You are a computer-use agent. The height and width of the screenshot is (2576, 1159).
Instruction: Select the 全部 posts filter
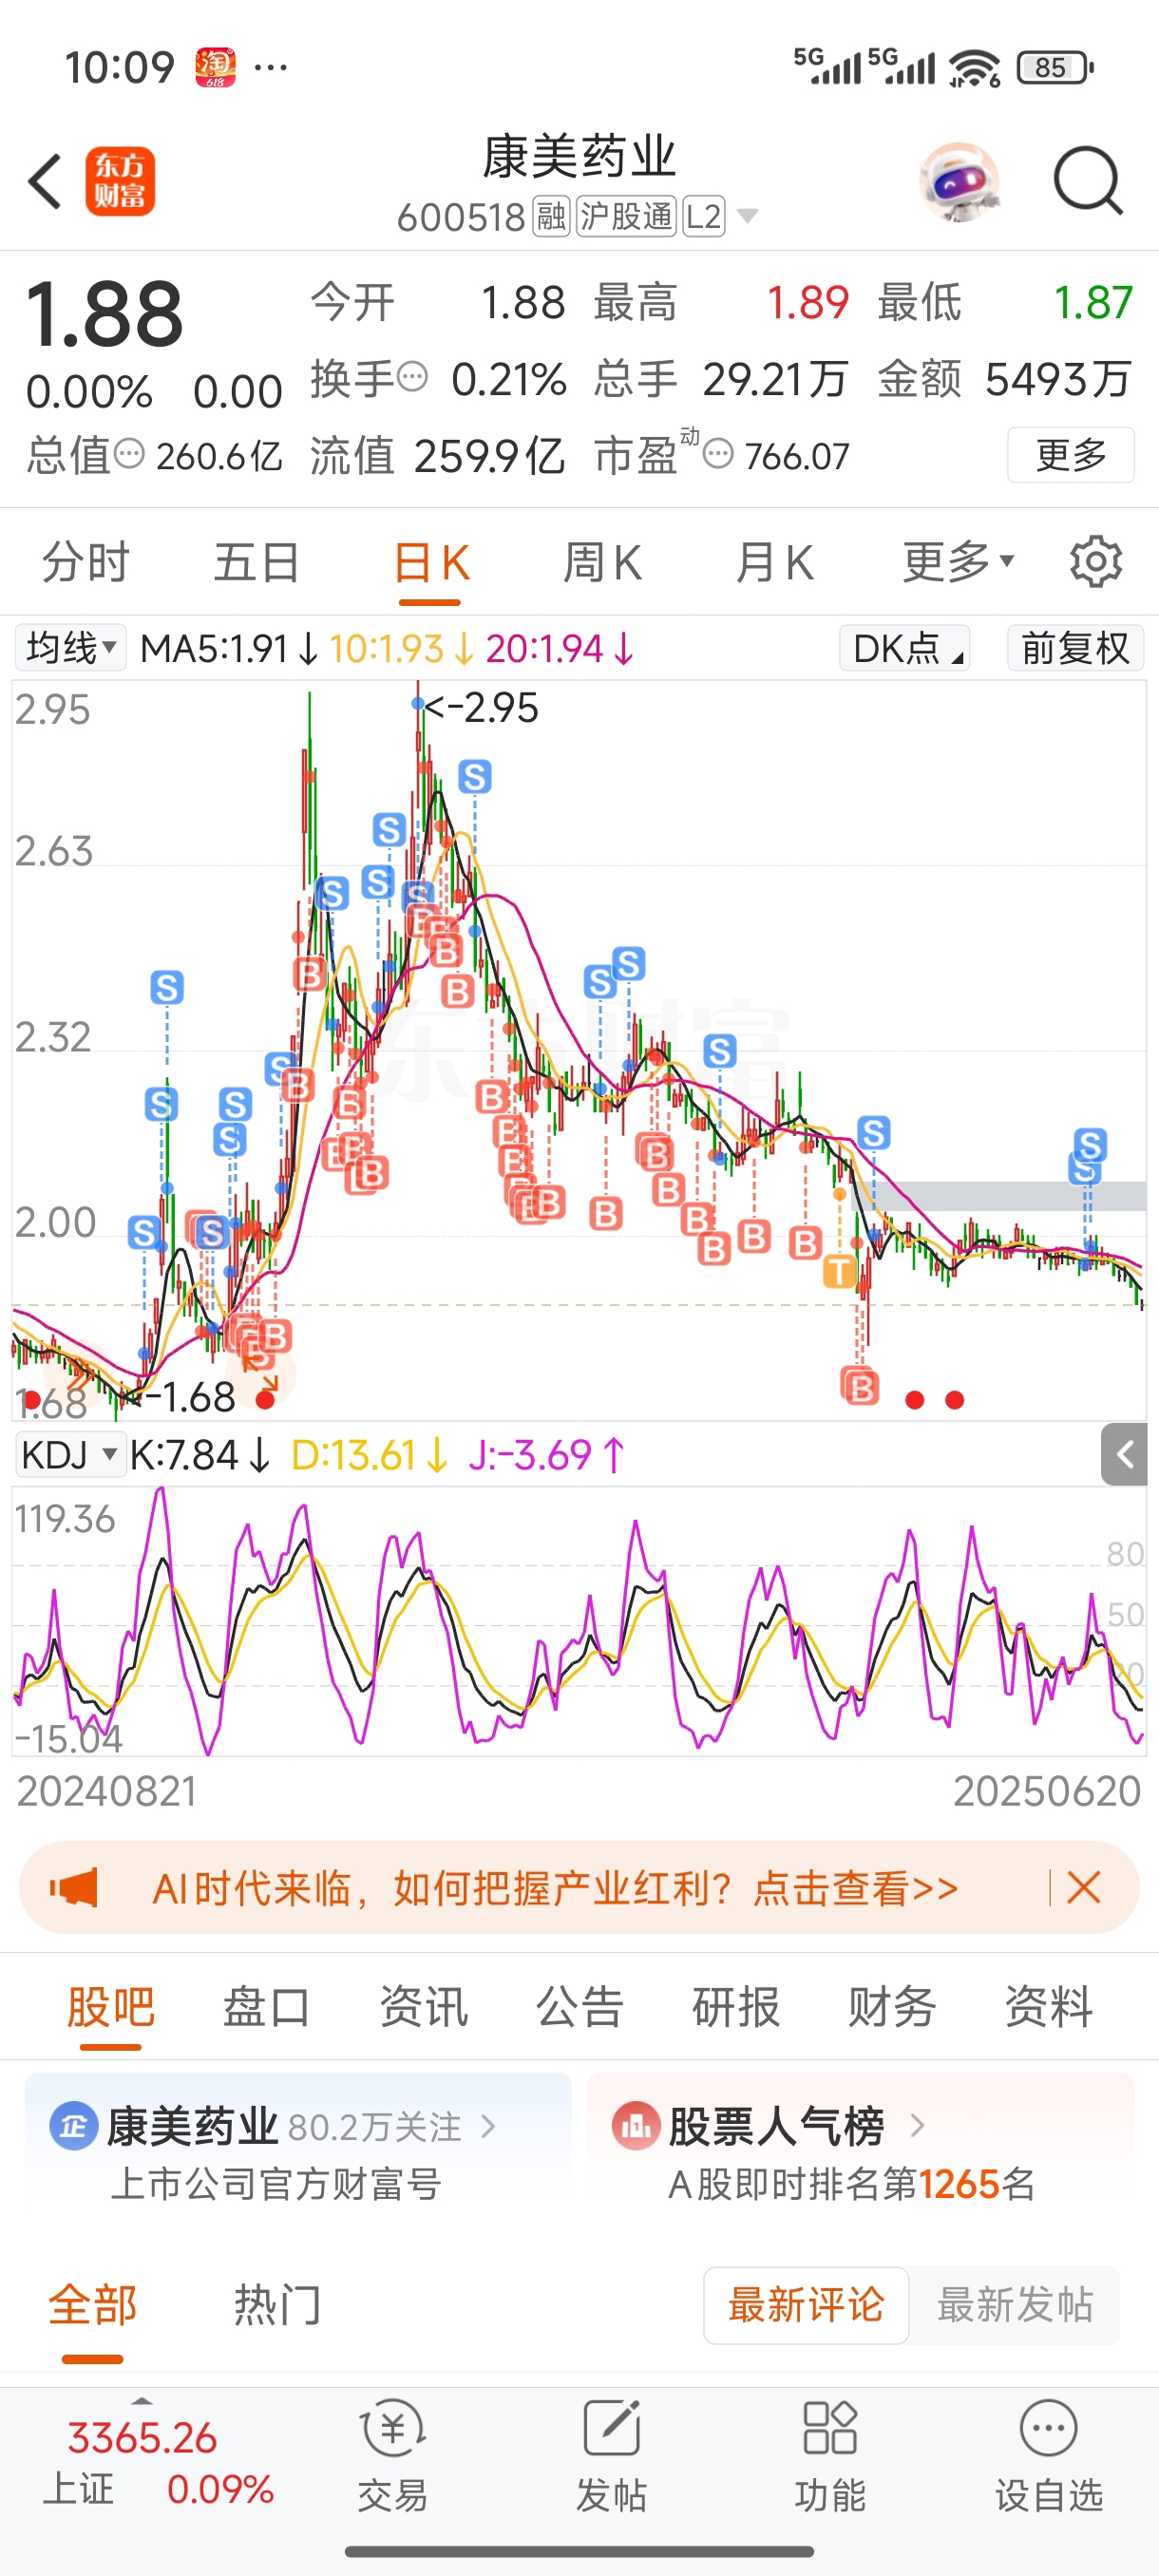click(x=93, y=2305)
